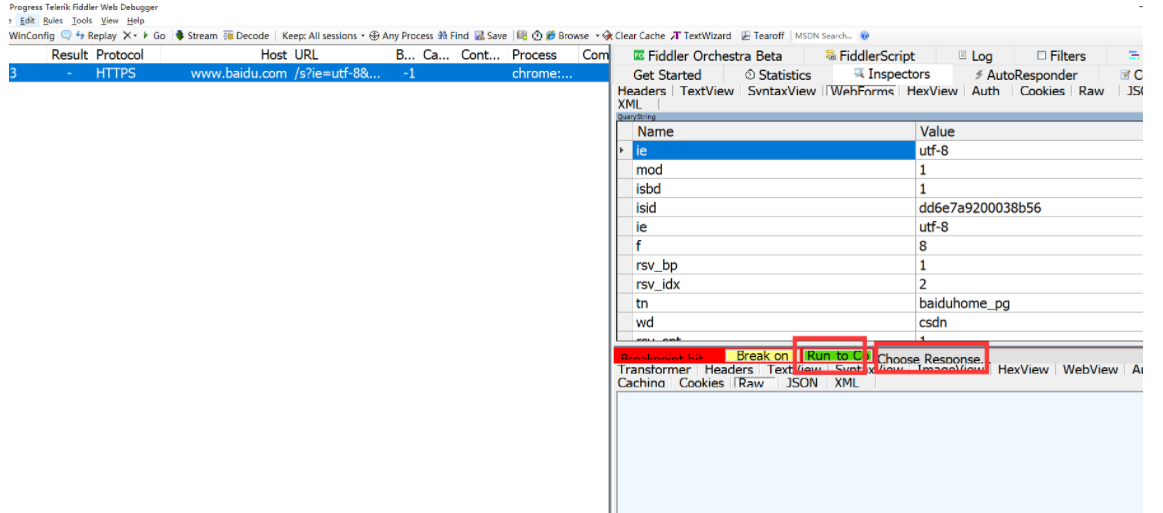Open the request Raw inspector tab
This screenshot has width=1163, height=513.
(x=1091, y=91)
